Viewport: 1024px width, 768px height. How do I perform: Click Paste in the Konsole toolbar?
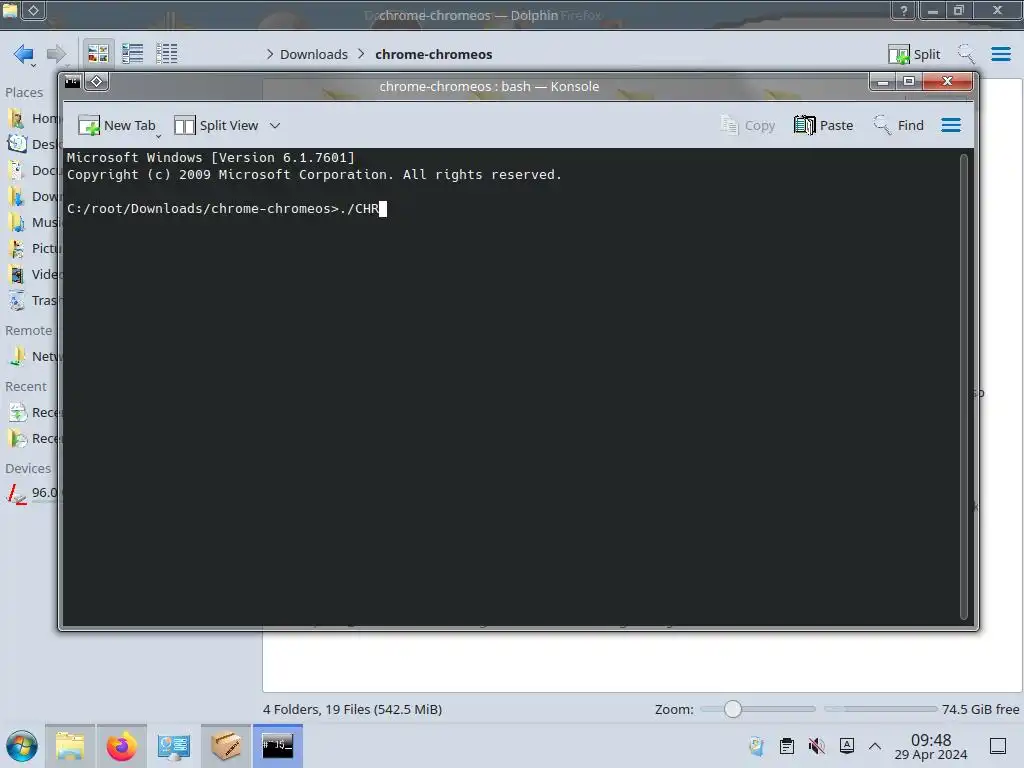tap(824, 125)
